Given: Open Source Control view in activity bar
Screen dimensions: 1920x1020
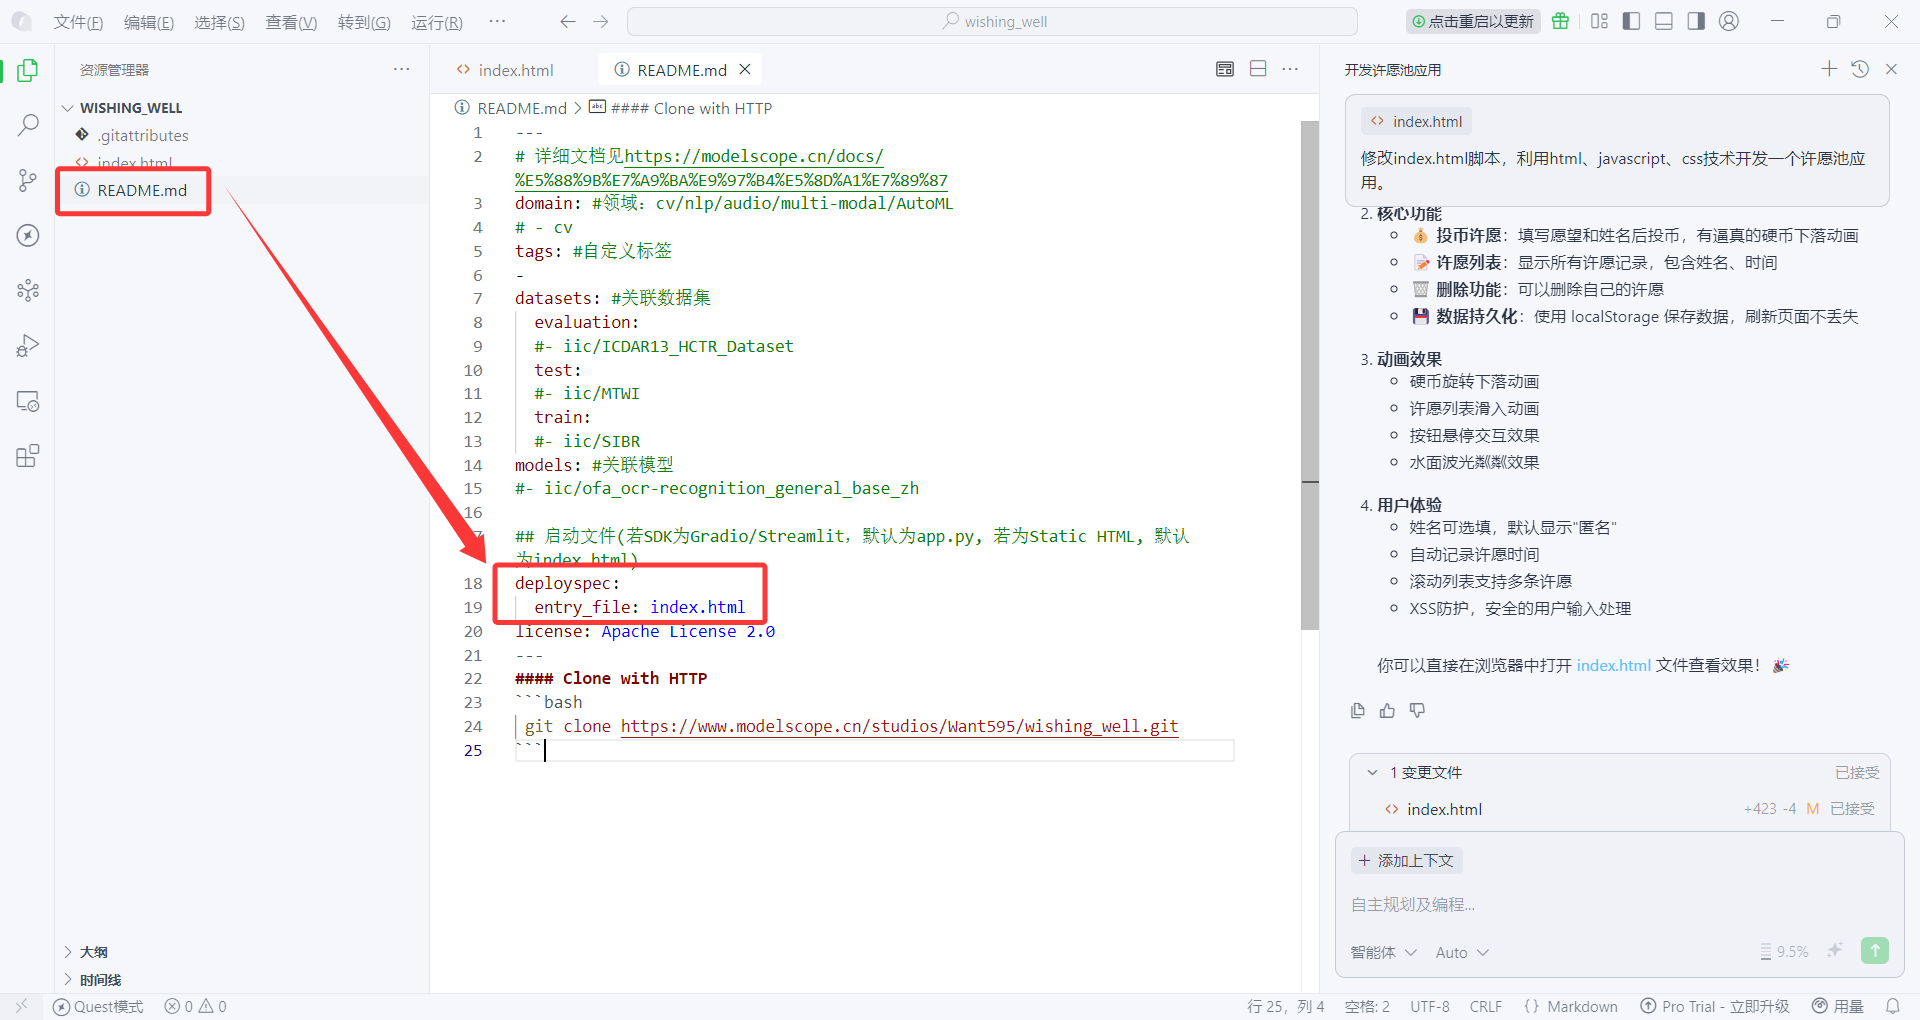Looking at the screenshot, I should click(28, 180).
